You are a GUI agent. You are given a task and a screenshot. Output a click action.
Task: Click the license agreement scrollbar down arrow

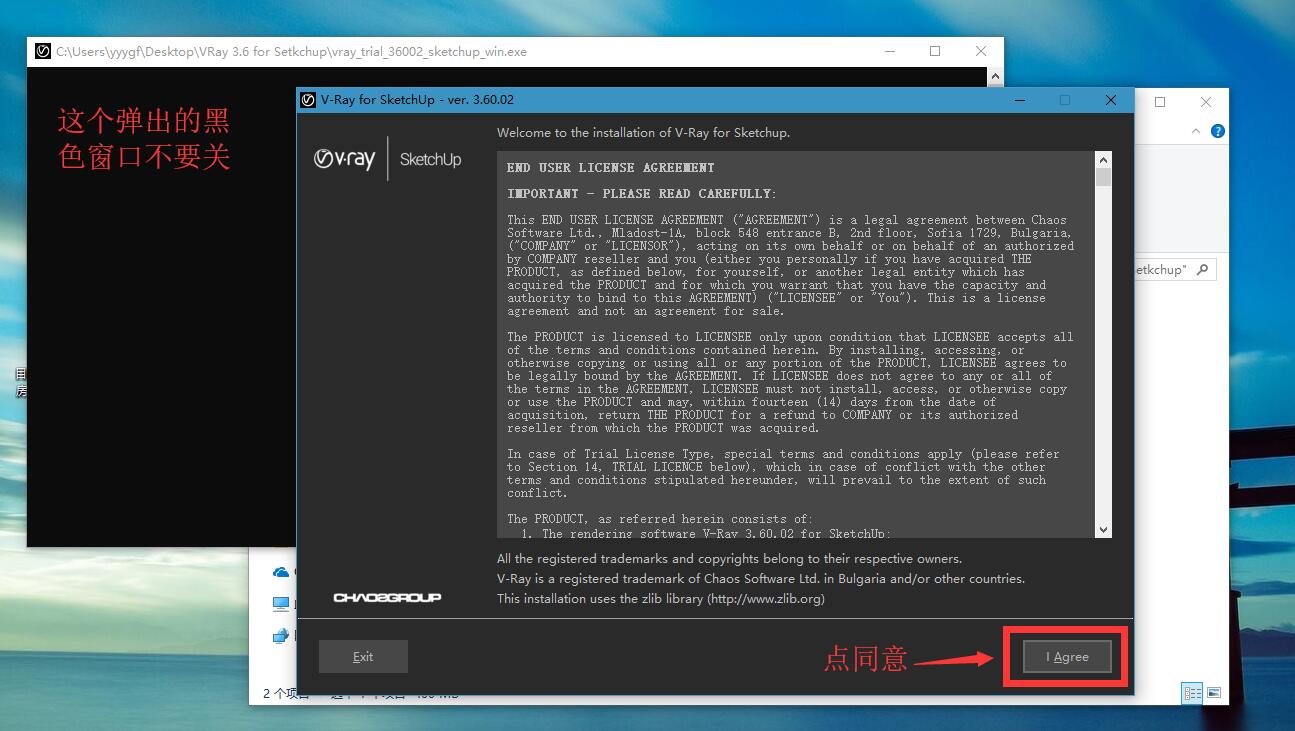[1103, 530]
